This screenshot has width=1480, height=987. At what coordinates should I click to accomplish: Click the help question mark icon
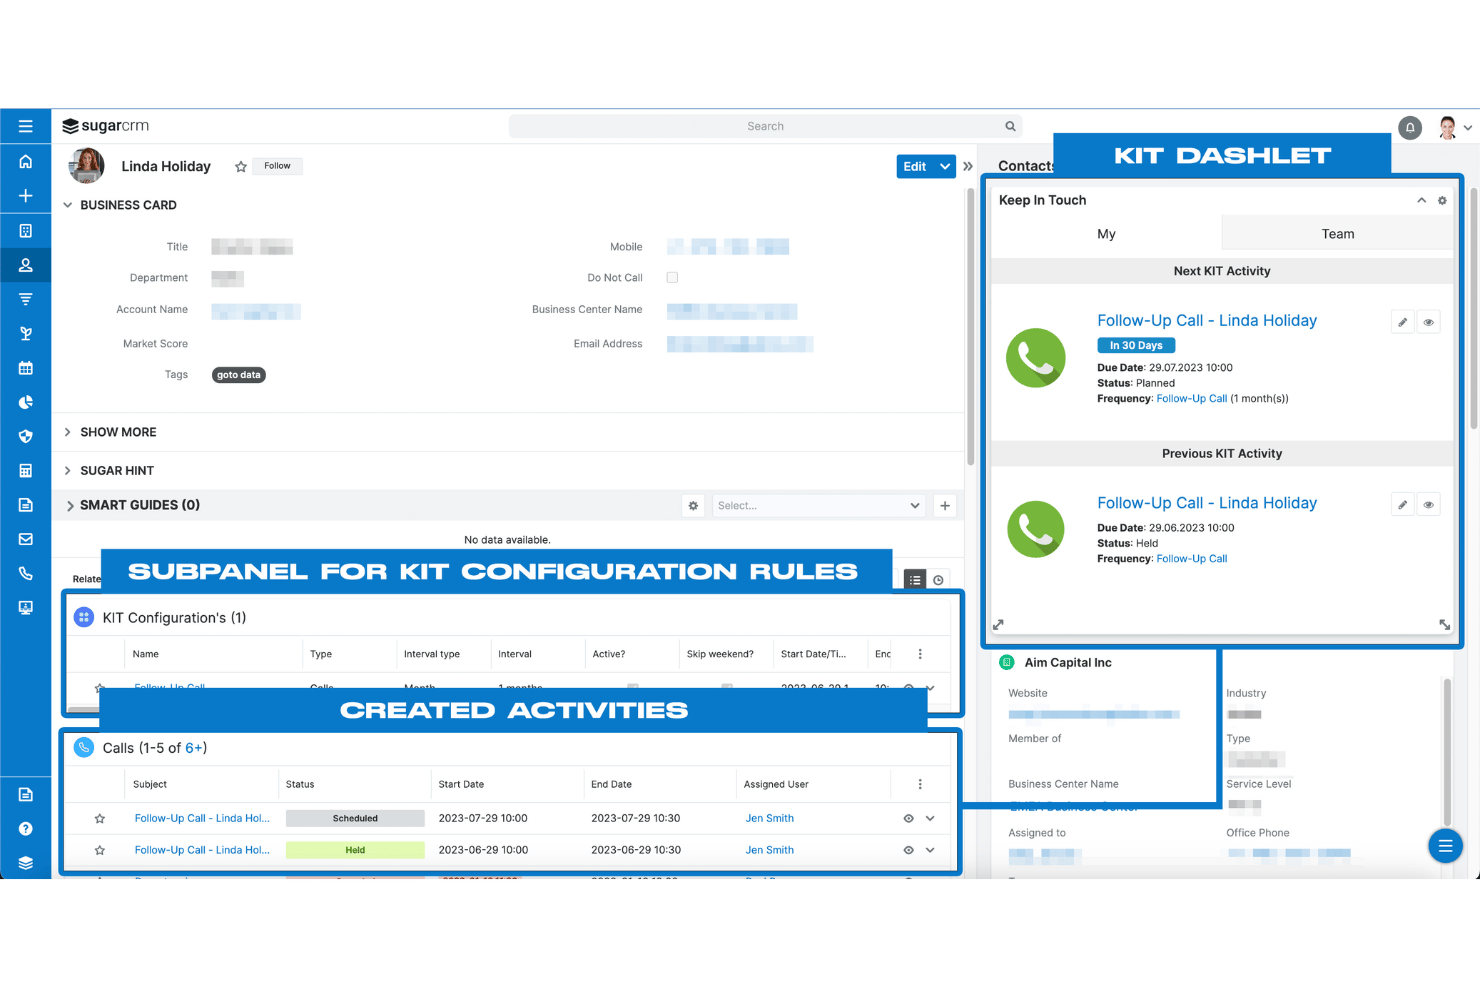pyautogui.click(x=26, y=828)
